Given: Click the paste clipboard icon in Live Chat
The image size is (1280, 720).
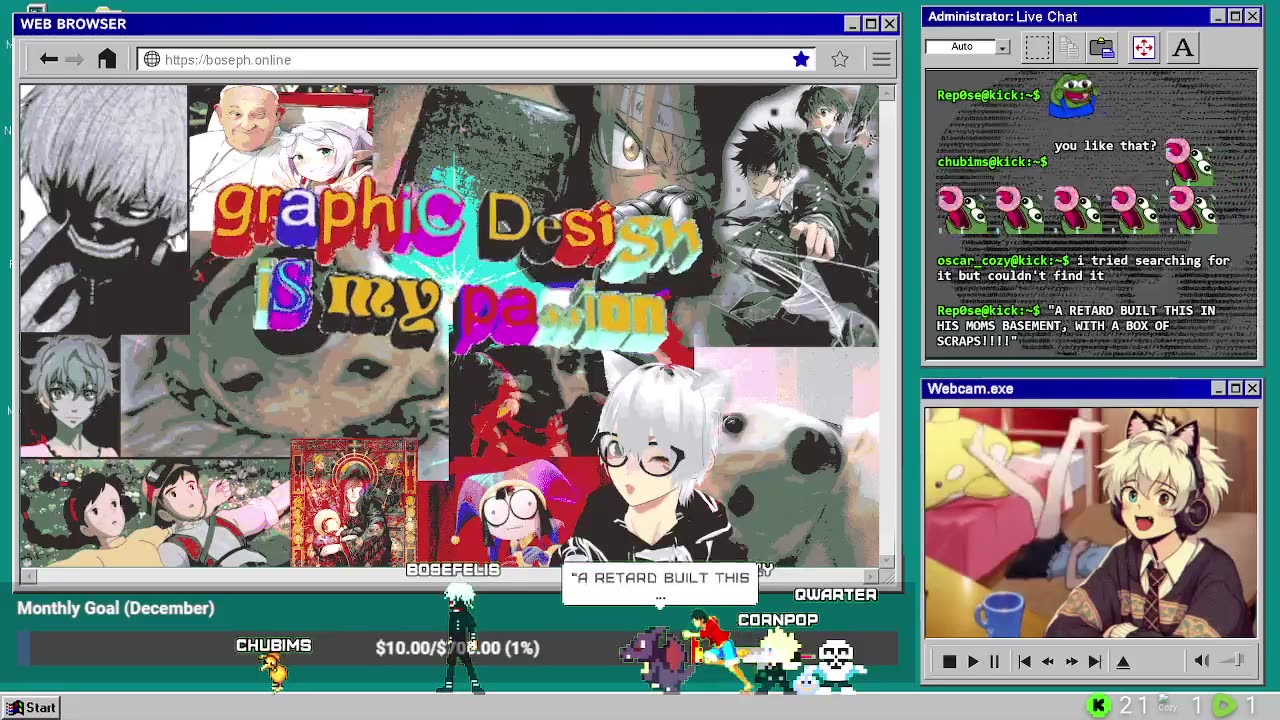Looking at the screenshot, I should (x=1102, y=47).
